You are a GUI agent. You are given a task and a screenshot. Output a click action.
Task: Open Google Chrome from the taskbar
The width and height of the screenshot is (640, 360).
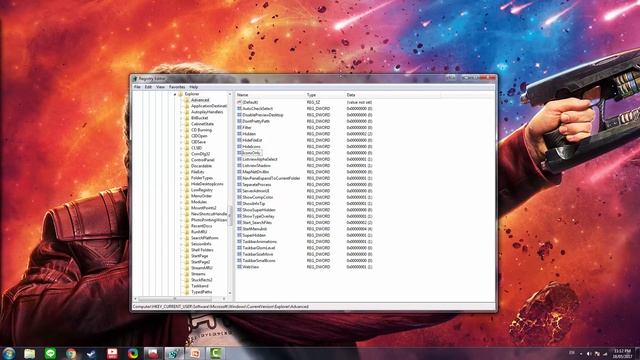pyautogui.click(x=71, y=353)
